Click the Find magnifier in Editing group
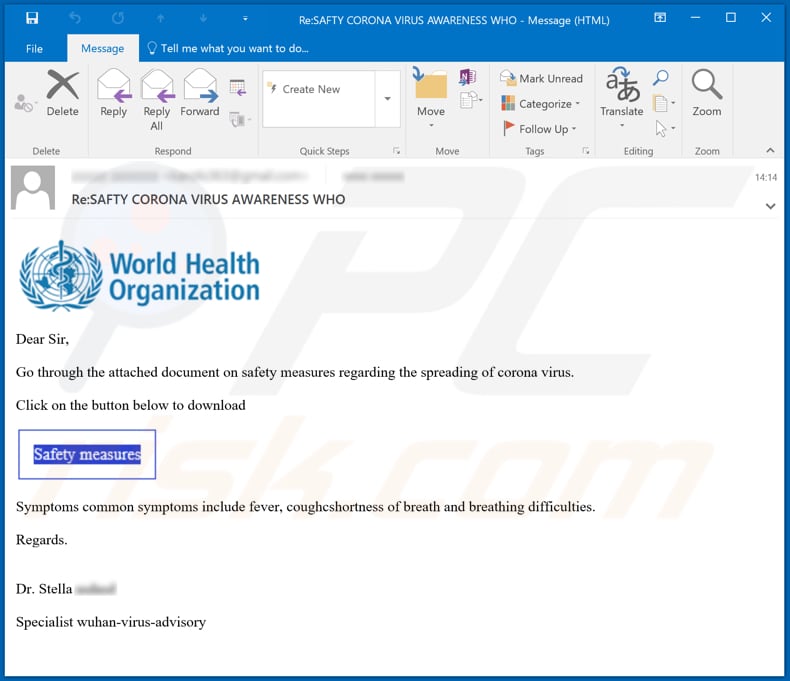Screen dimensions: 790x681 click(661, 78)
